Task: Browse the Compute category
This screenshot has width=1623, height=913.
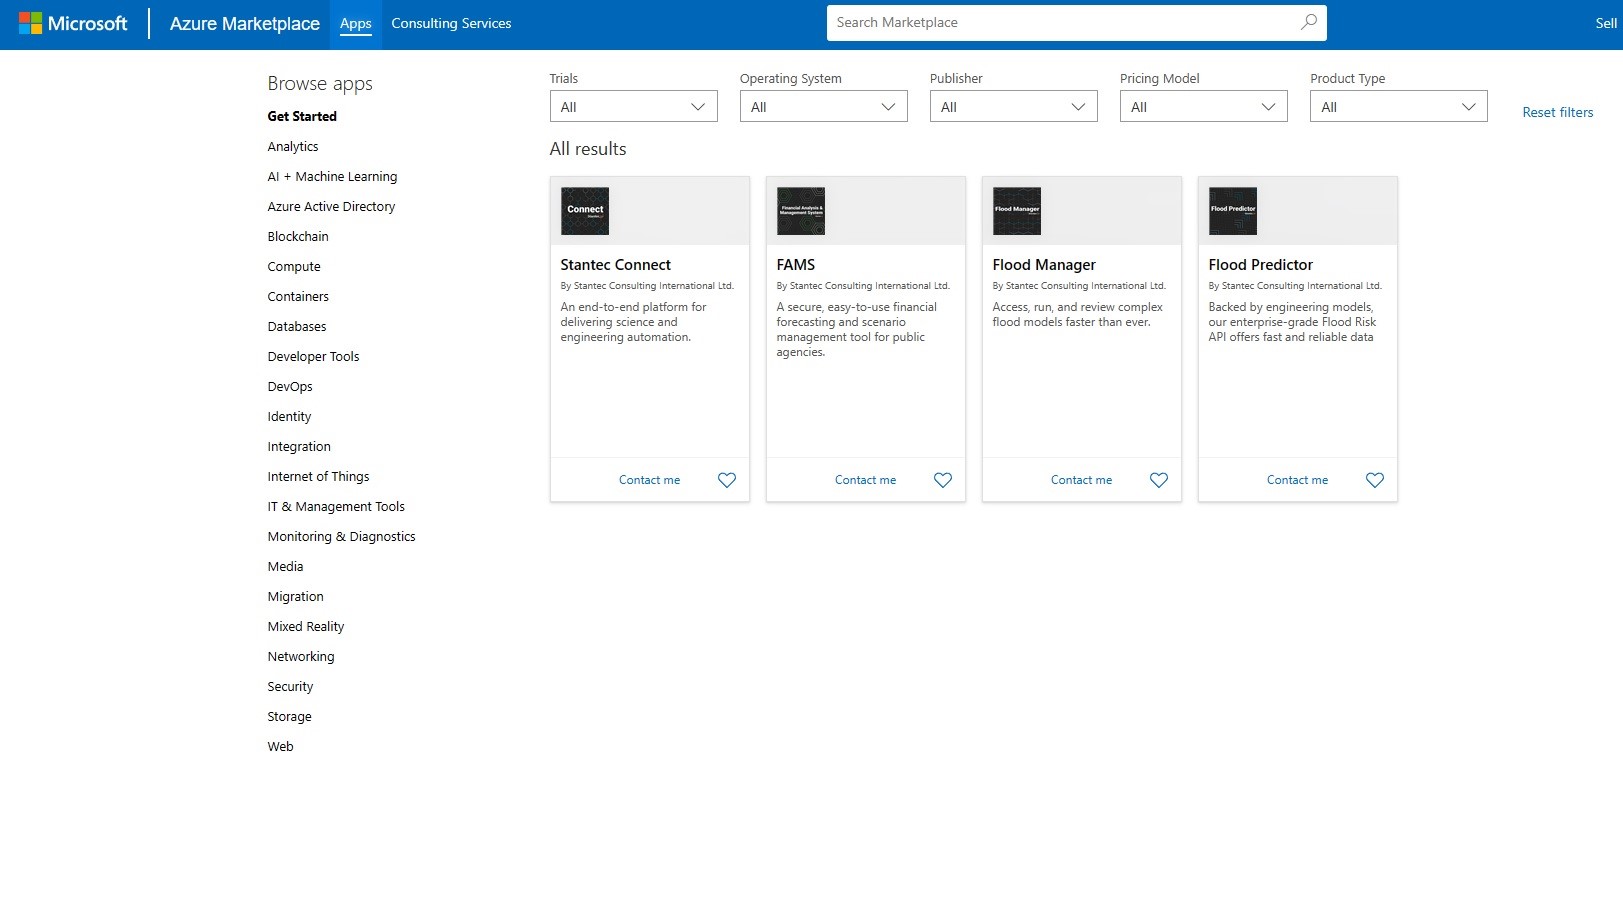Action: [294, 266]
